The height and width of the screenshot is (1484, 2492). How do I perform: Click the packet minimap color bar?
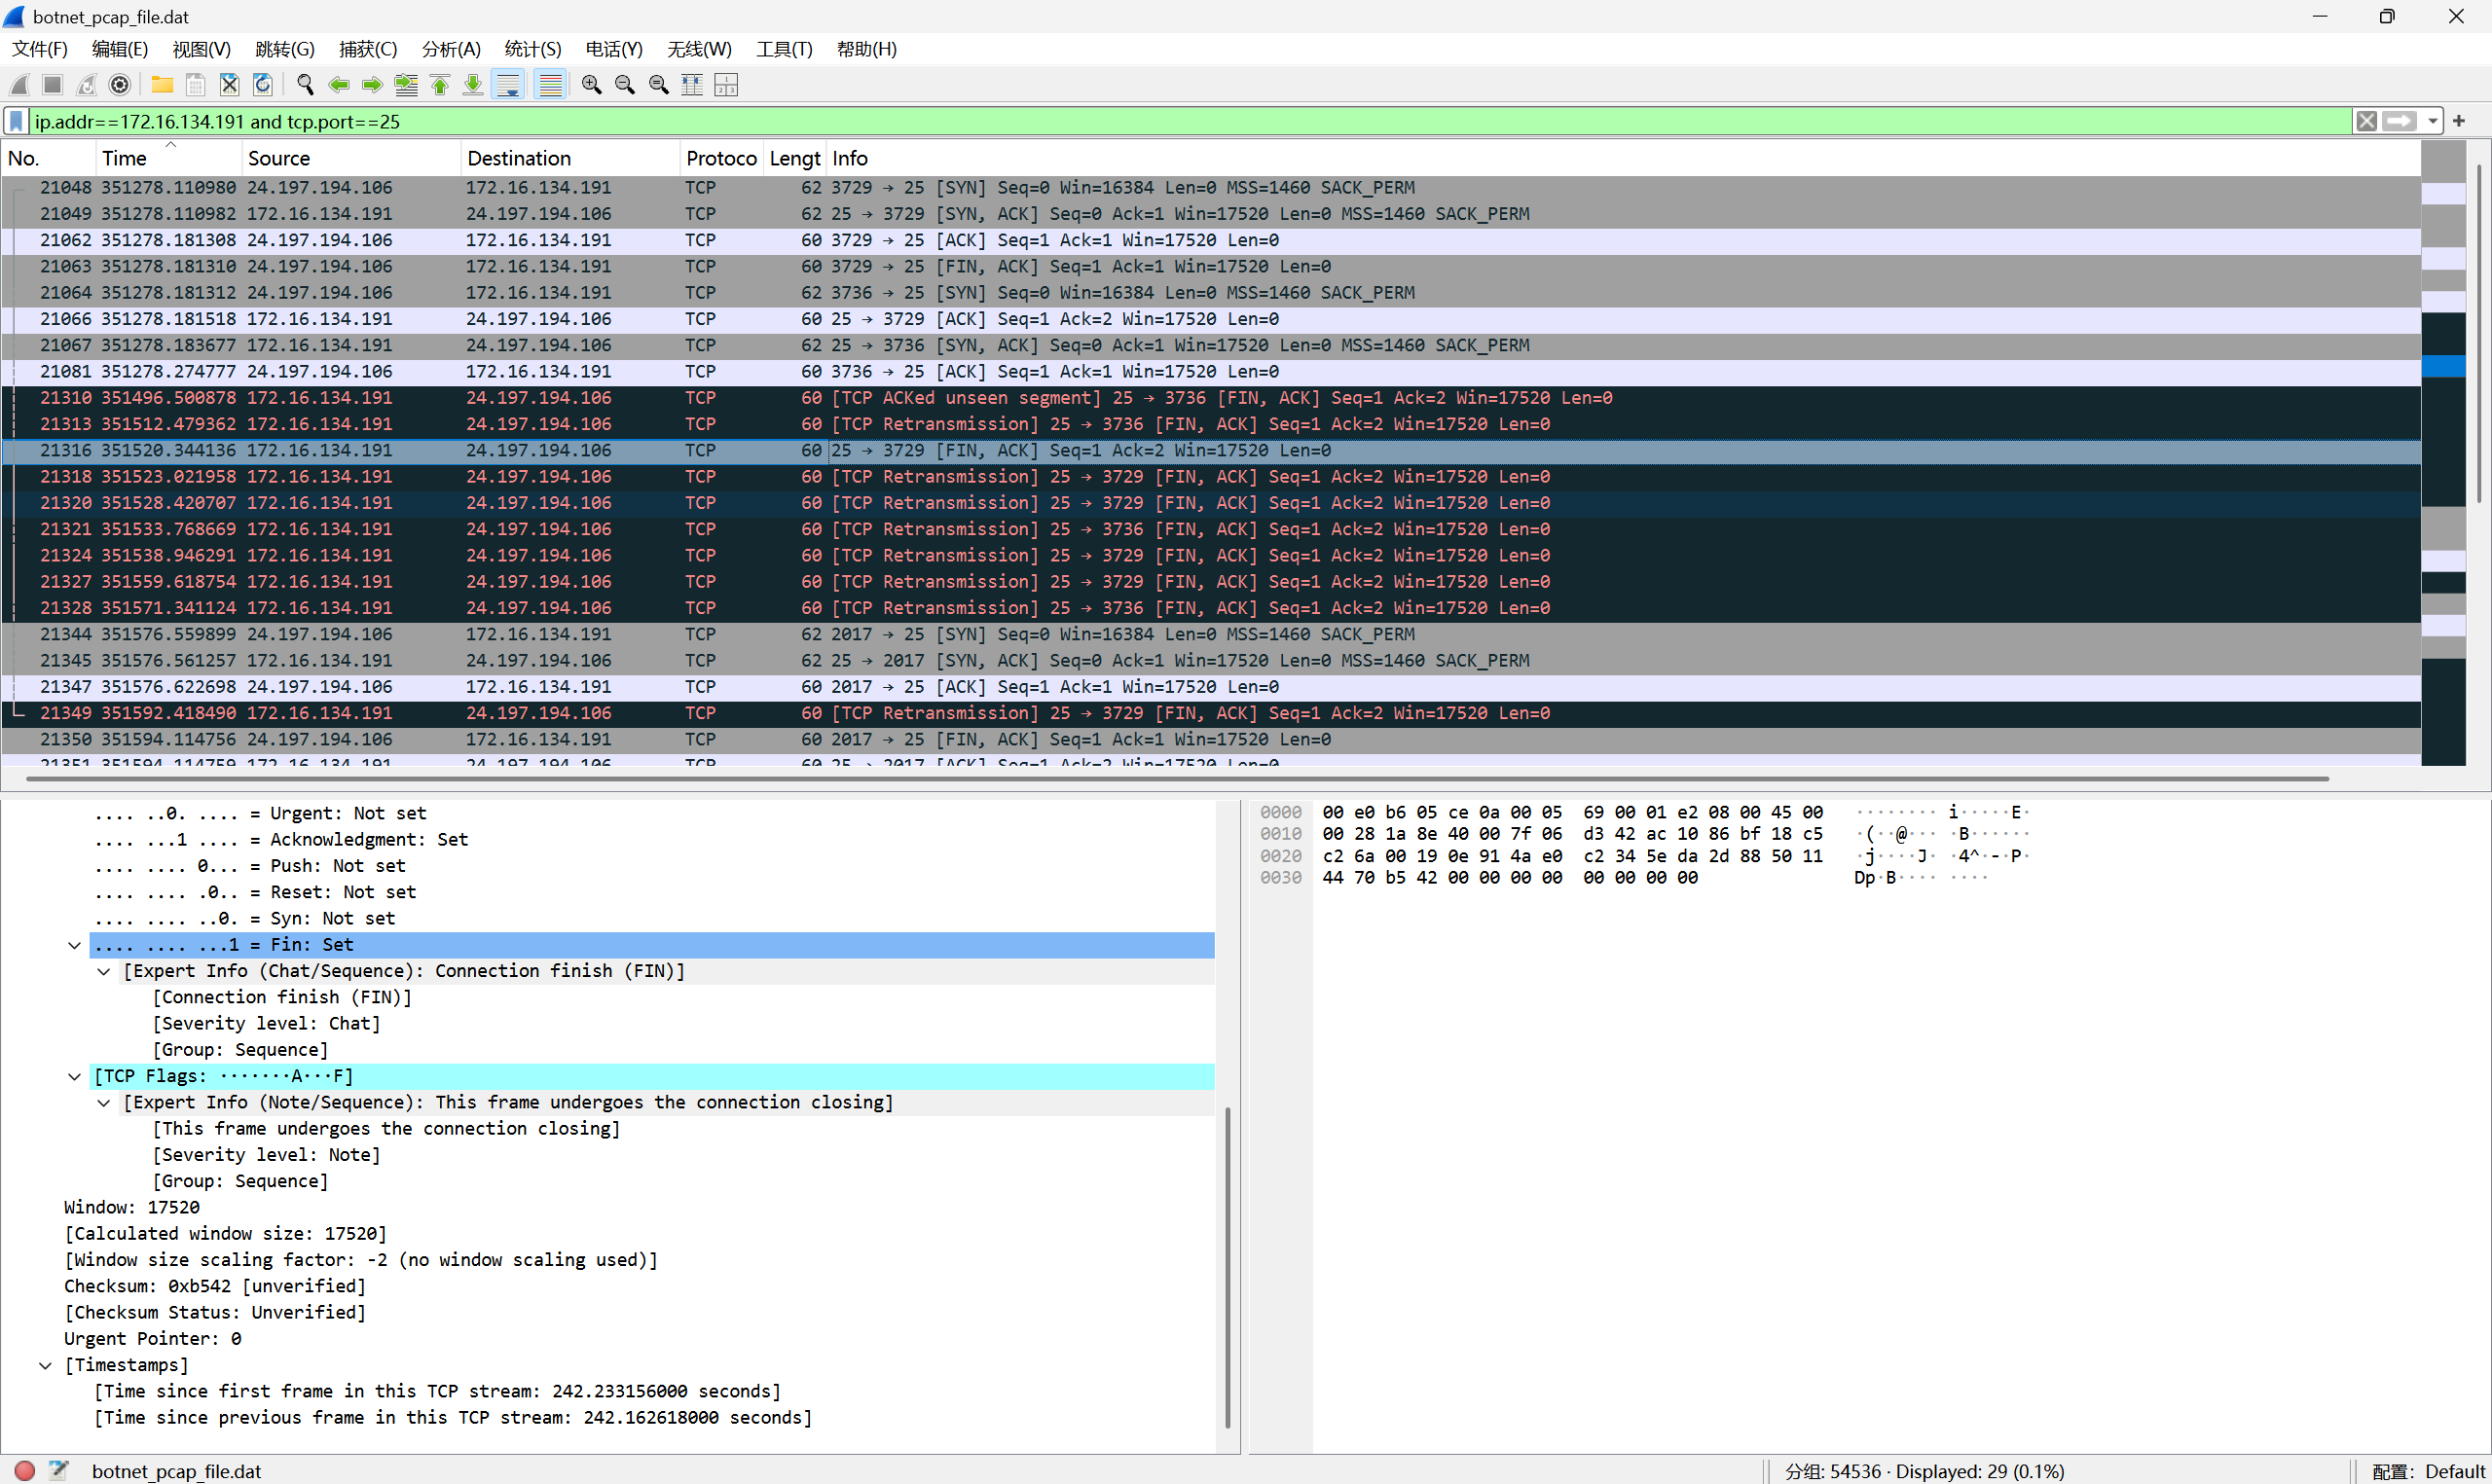pos(2443,450)
